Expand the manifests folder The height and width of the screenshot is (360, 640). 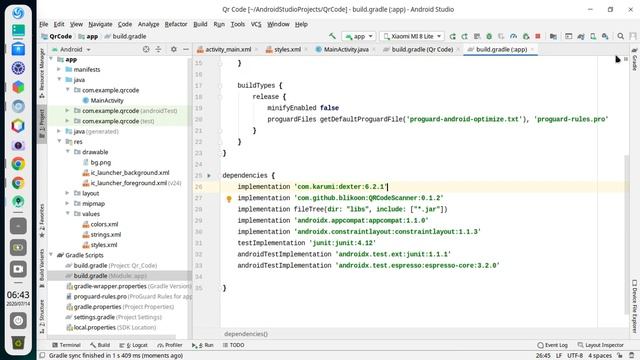[x=60, y=69]
